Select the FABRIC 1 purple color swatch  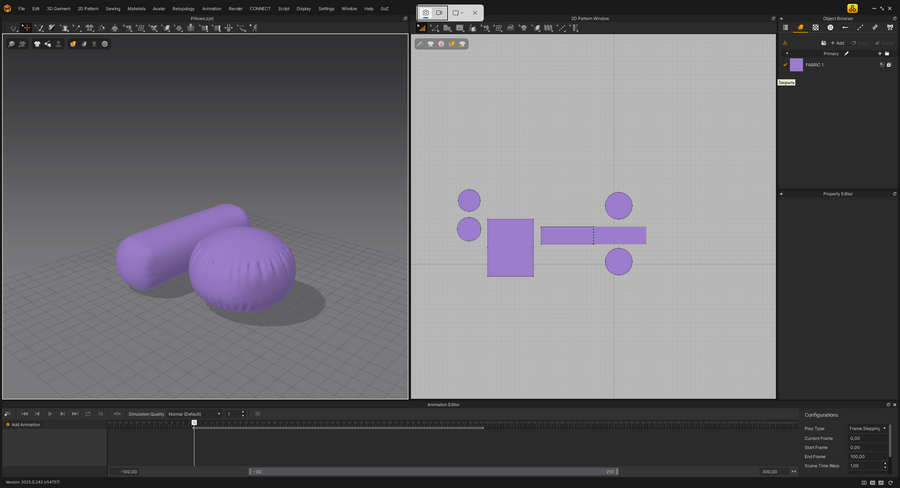tap(796, 65)
